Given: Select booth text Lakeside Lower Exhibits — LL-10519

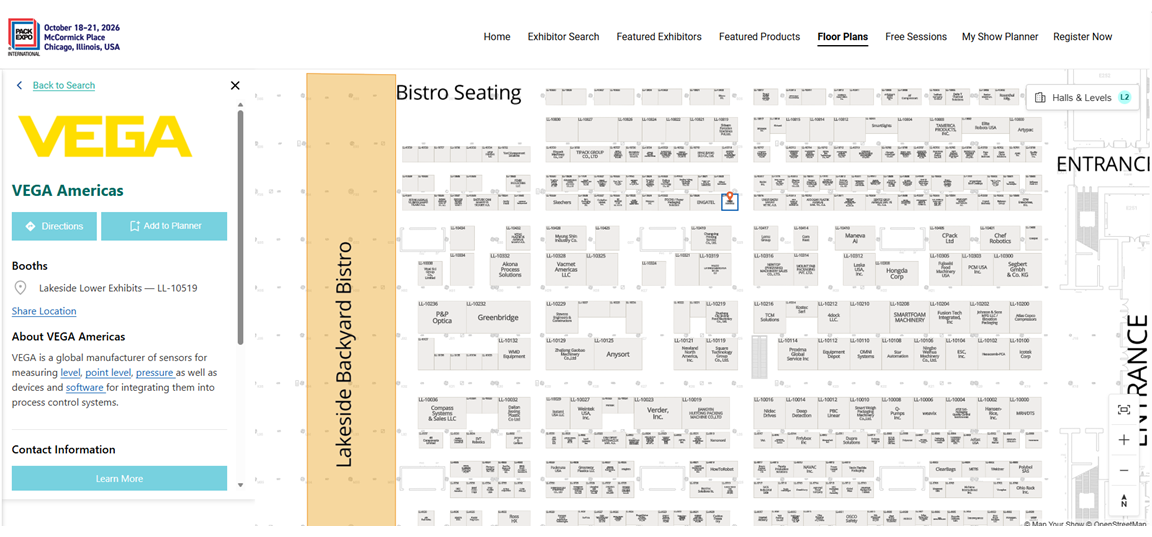Looking at the screenshot, I should (118, 288).
